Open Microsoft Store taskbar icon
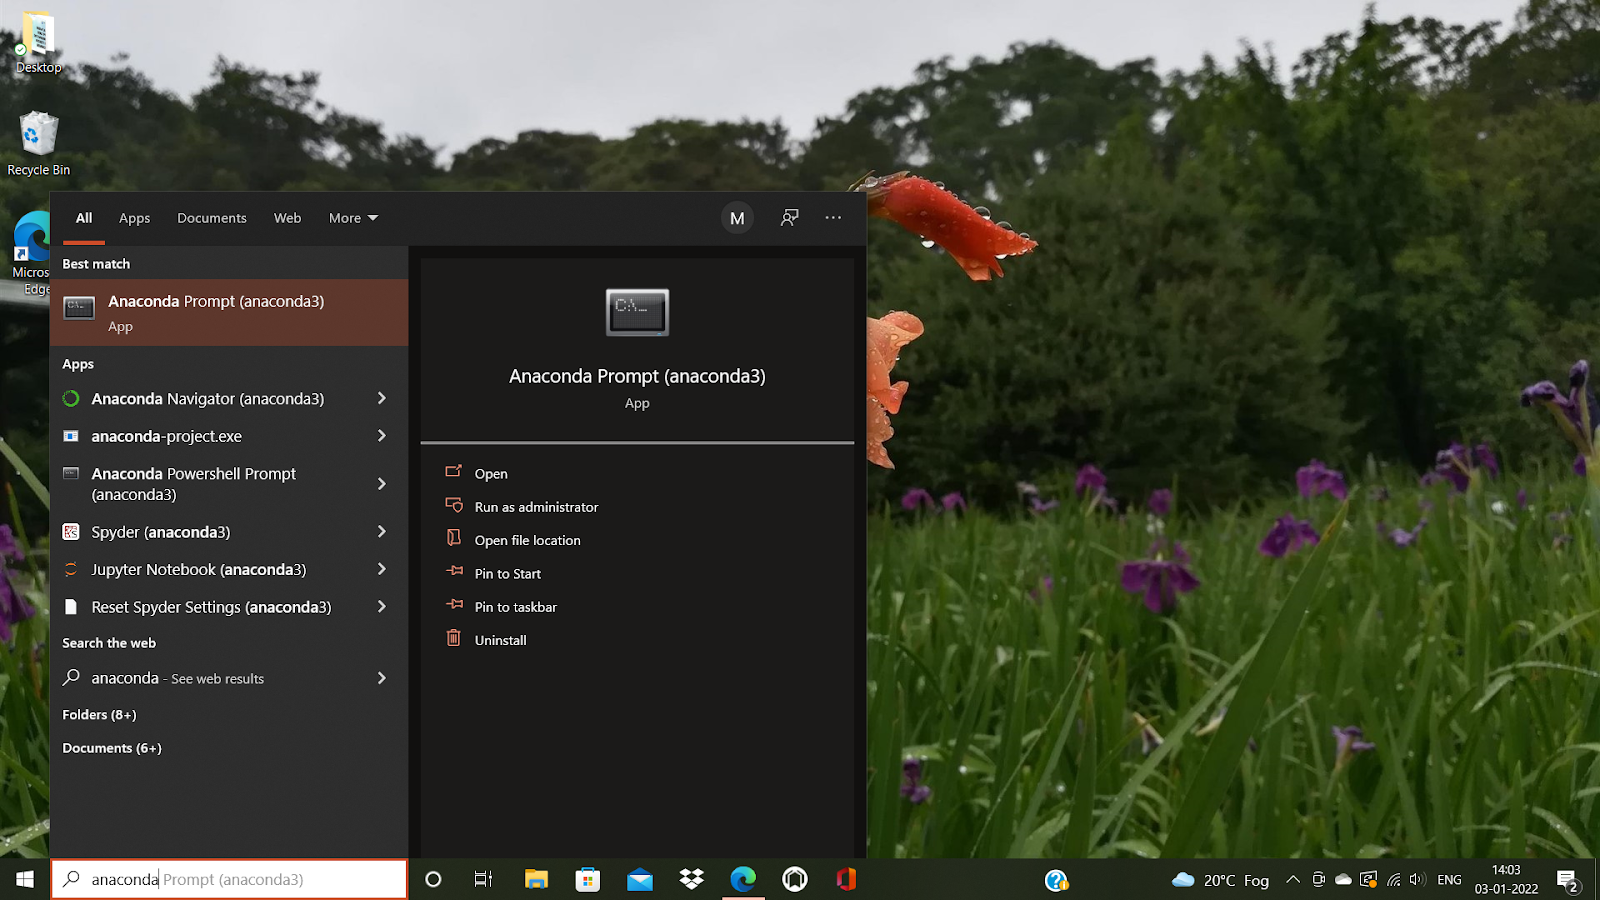1600x900 pixels. (x=588, y=879)
